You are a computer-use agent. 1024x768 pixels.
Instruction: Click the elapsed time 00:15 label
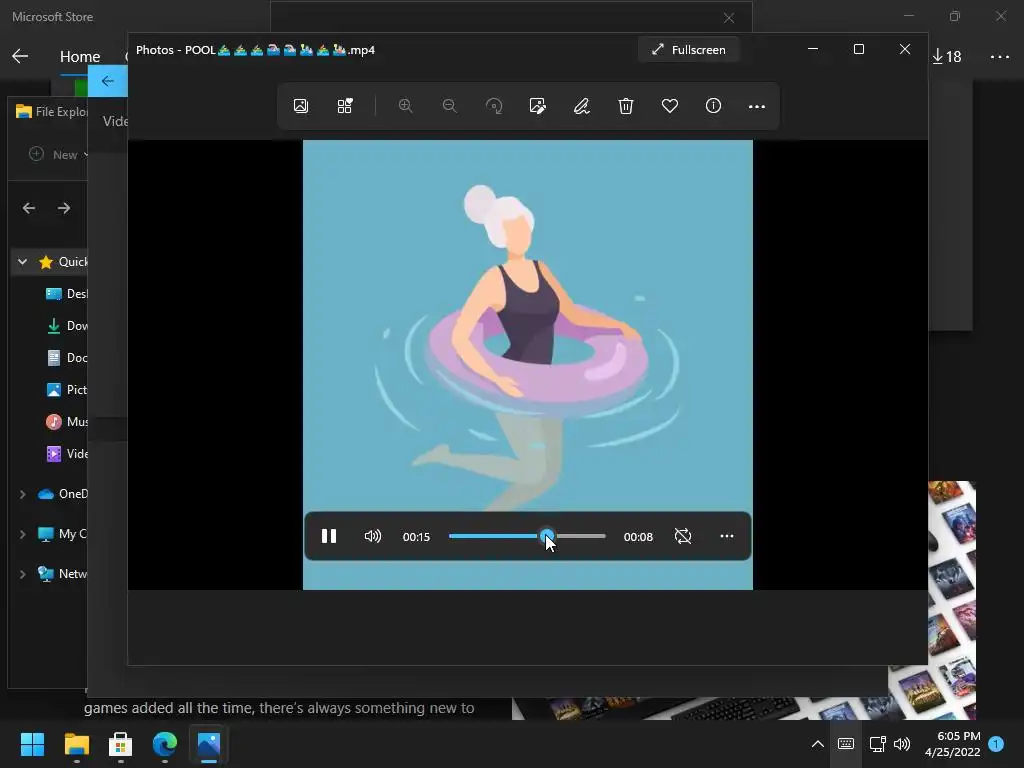pyautogui.click(x=416, y=537)
